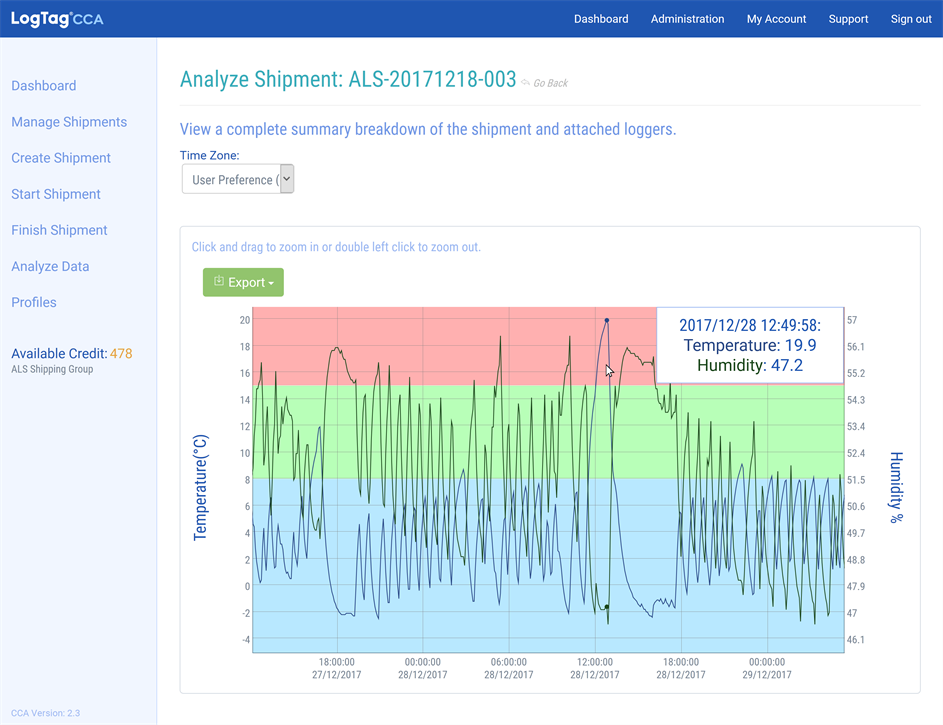Viewport: 943px width, 725px height.
Task: Sign out of the account
Action: pyautogui.click(x=911, y=19)
